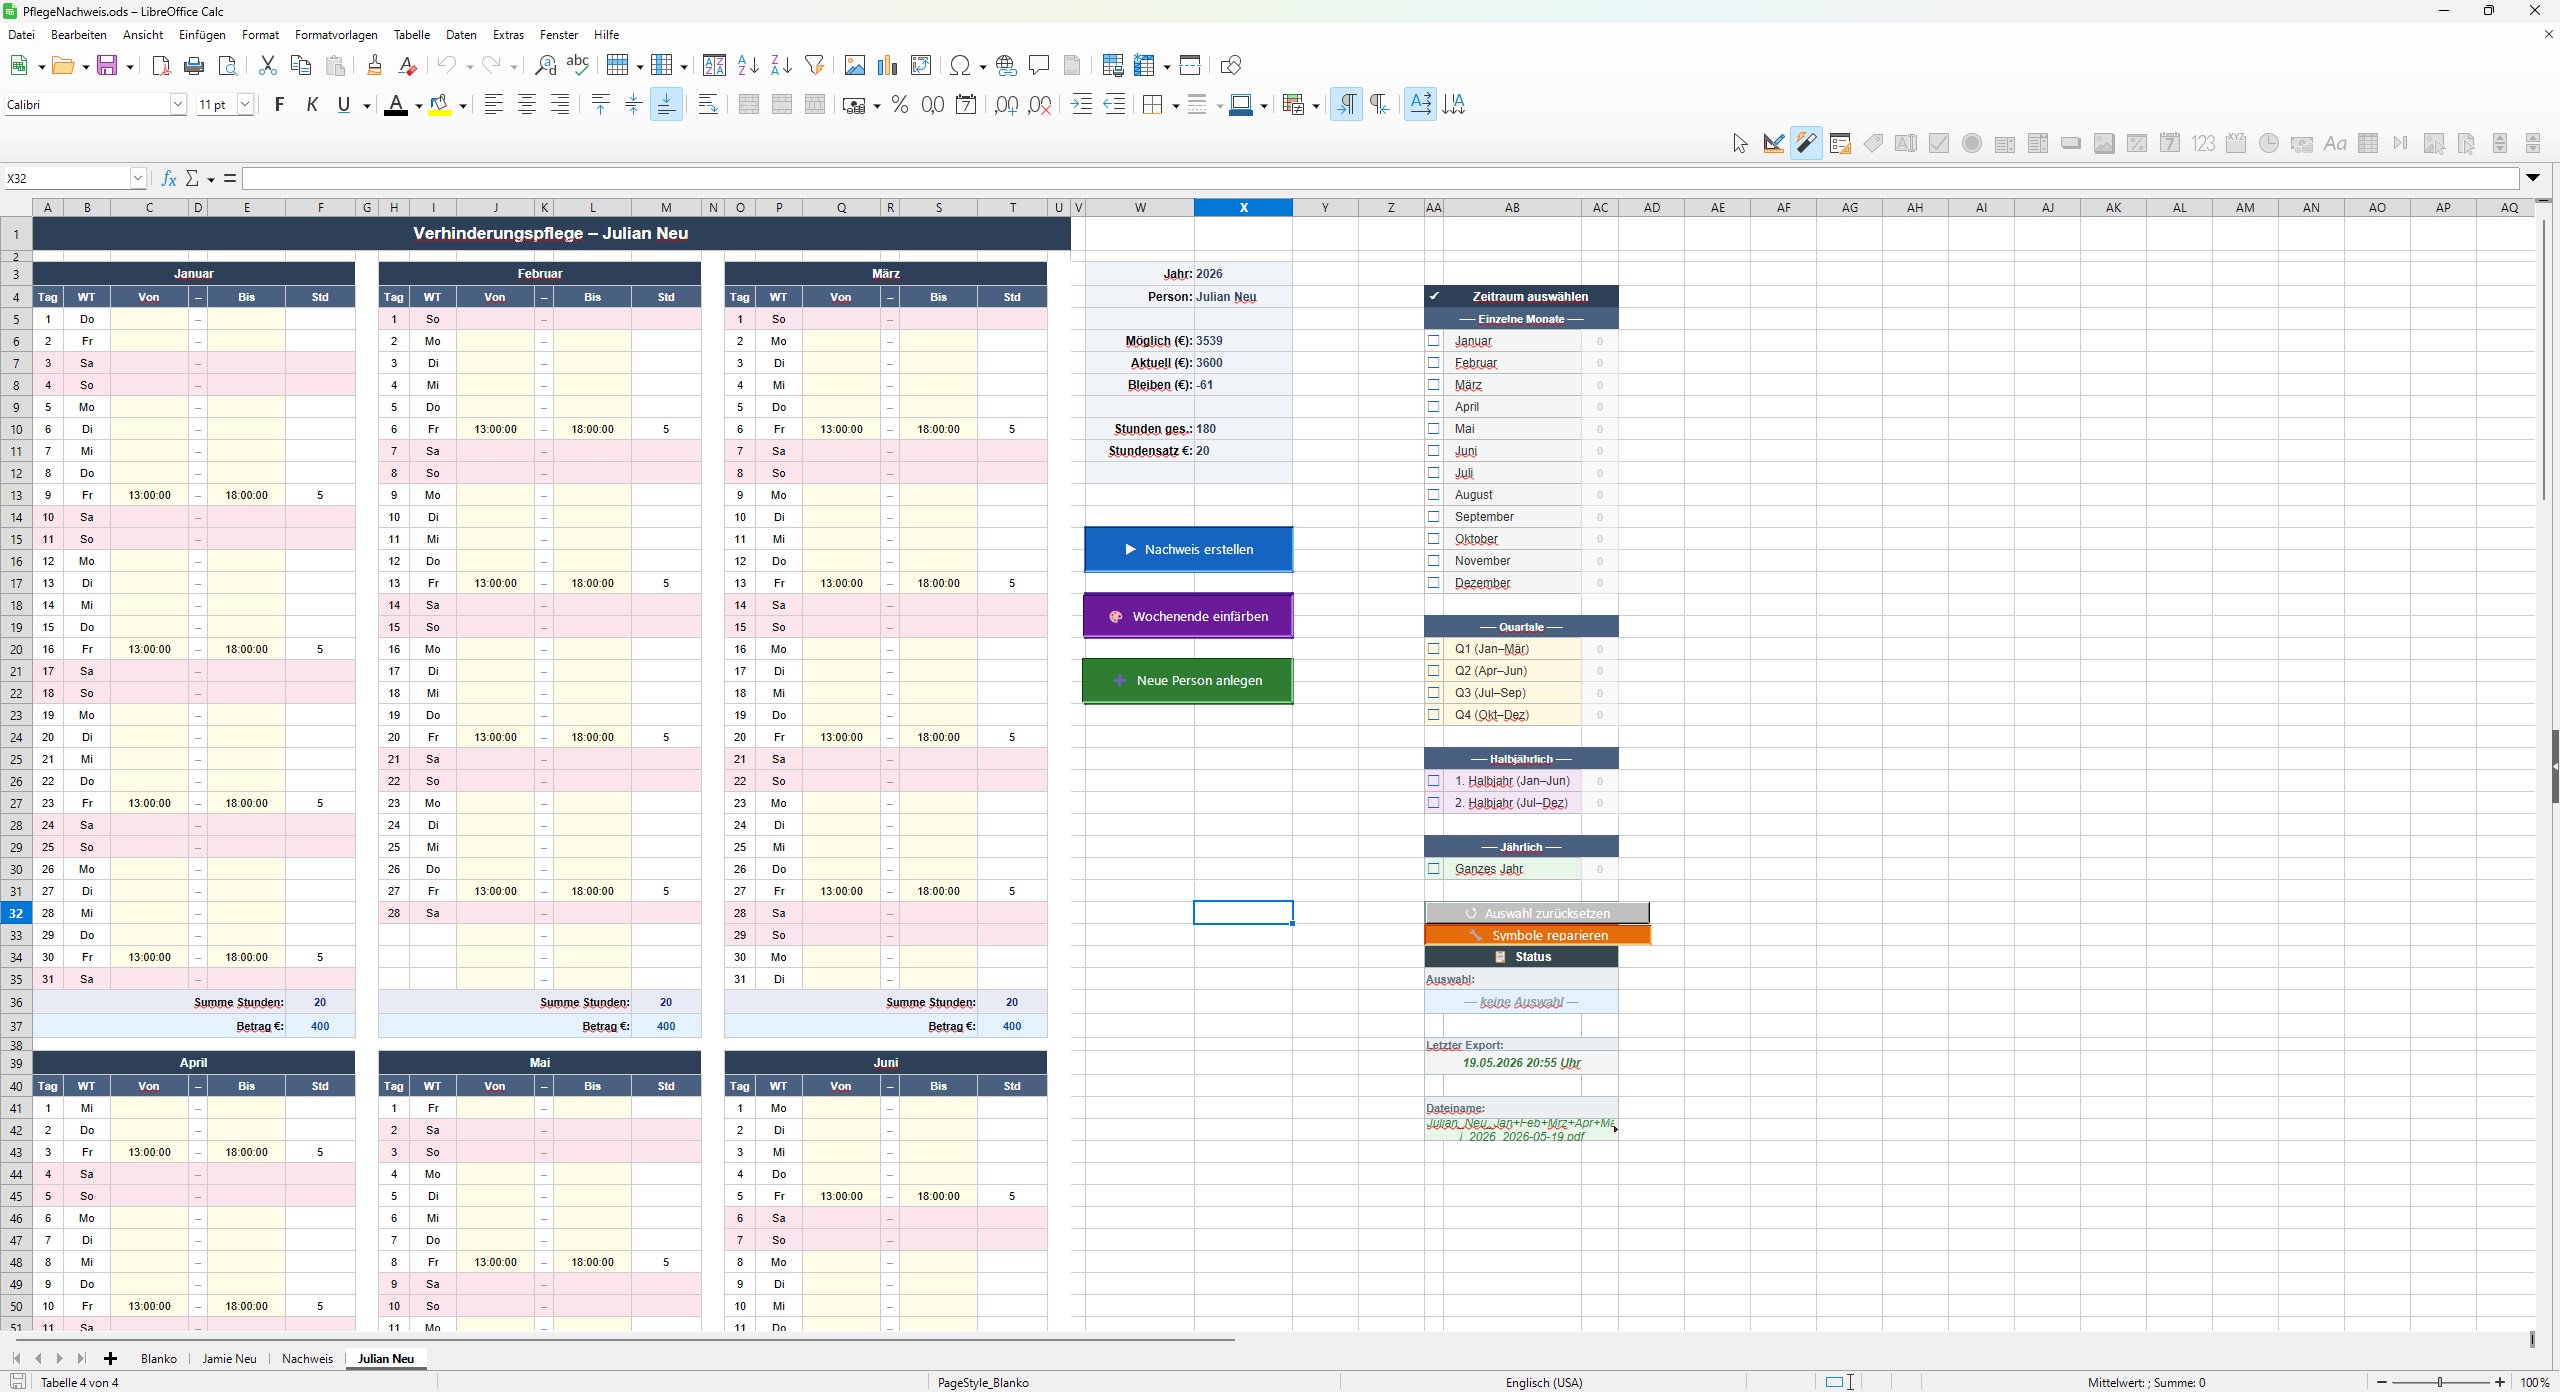Tick the Ganzes Jahr checkbox
Screen dimensions: 2560x1392
click(1434, 869)
